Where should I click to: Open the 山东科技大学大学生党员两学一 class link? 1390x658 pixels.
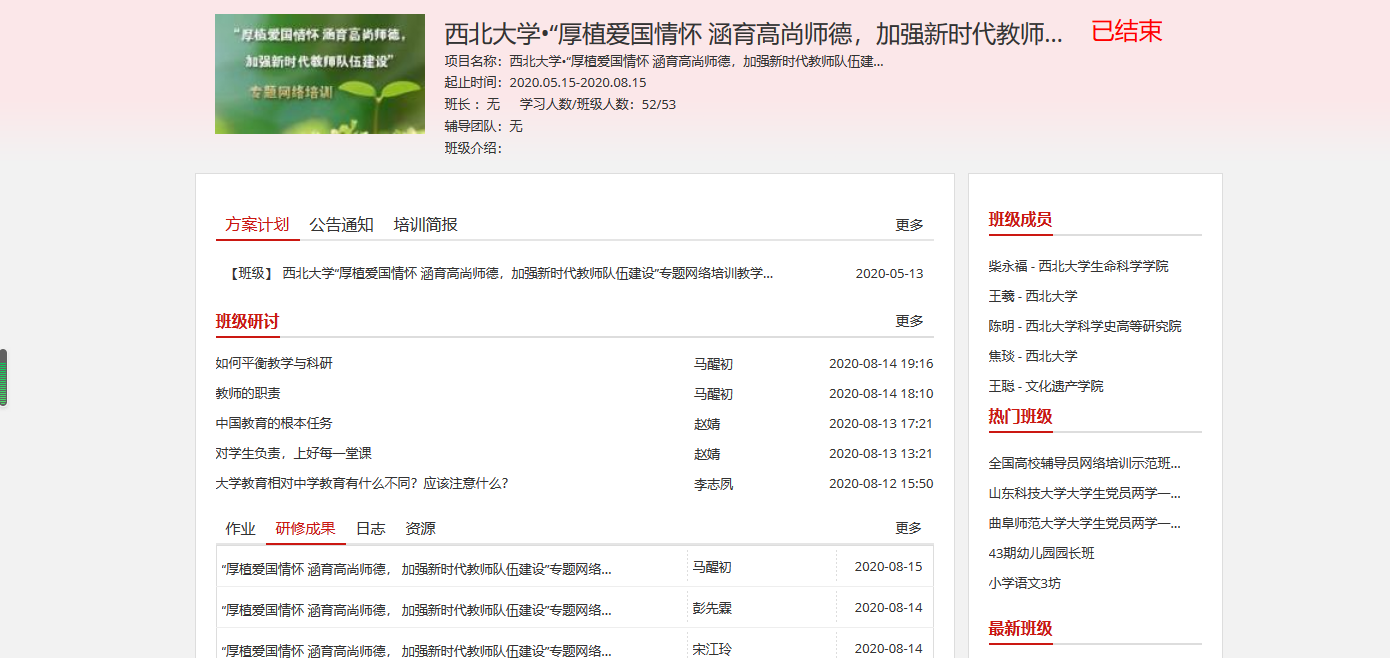pyautogui.click(x=1085, y=494)
